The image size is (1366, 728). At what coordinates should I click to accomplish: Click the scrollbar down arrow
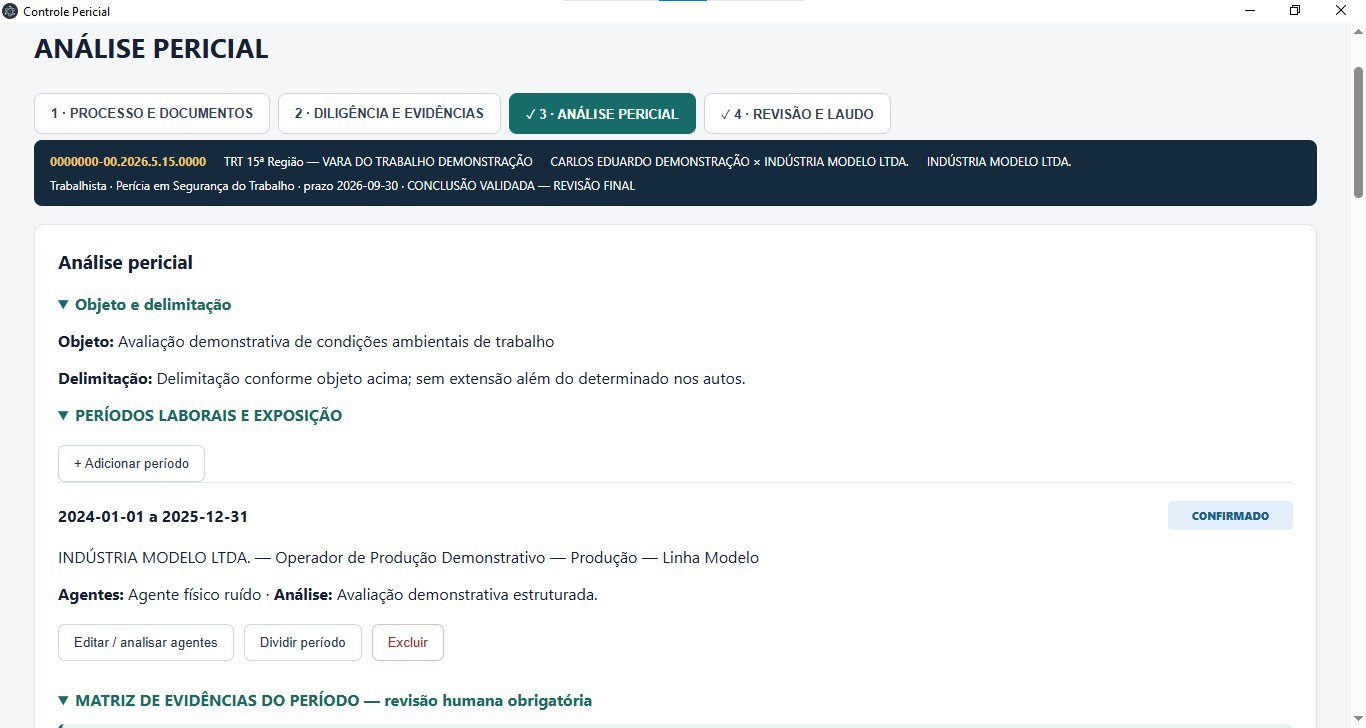1358,720
